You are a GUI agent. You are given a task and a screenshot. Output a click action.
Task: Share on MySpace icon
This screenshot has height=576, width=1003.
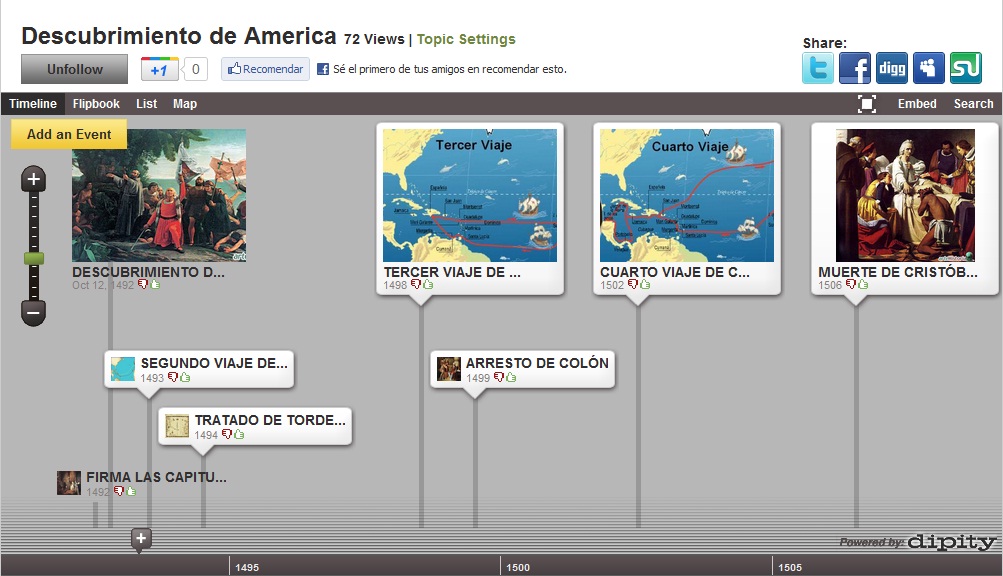coord(929,68)
